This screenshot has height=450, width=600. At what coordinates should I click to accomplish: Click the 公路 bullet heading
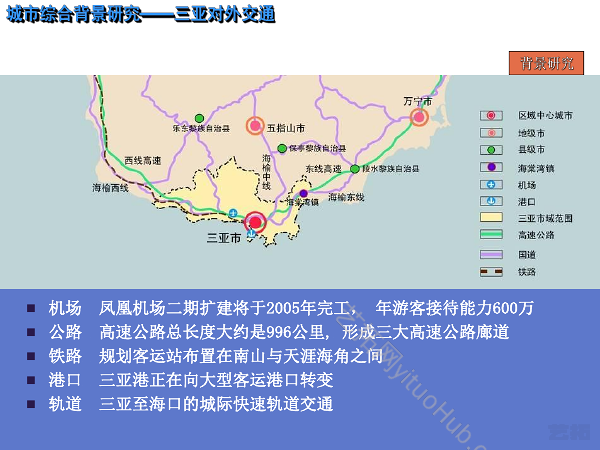pos(65,332)
